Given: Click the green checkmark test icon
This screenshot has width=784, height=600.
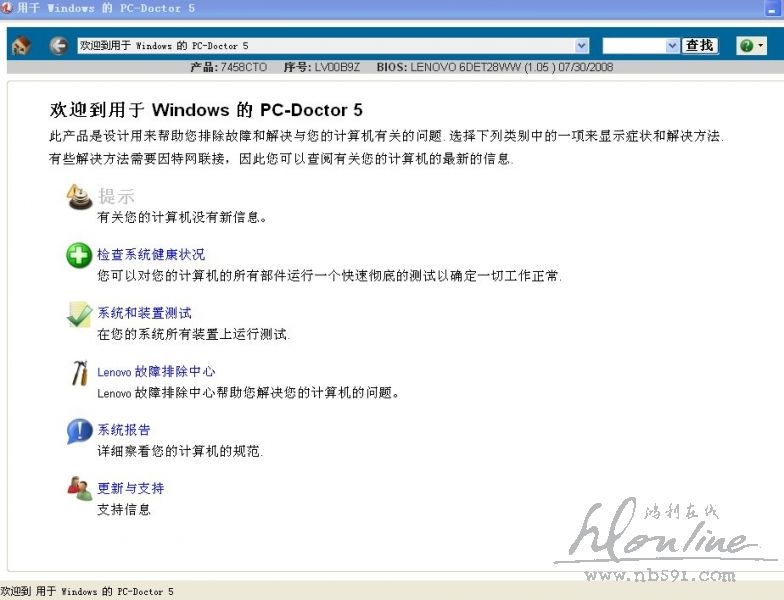Looking at the screenshot, I should click(80, 314).
